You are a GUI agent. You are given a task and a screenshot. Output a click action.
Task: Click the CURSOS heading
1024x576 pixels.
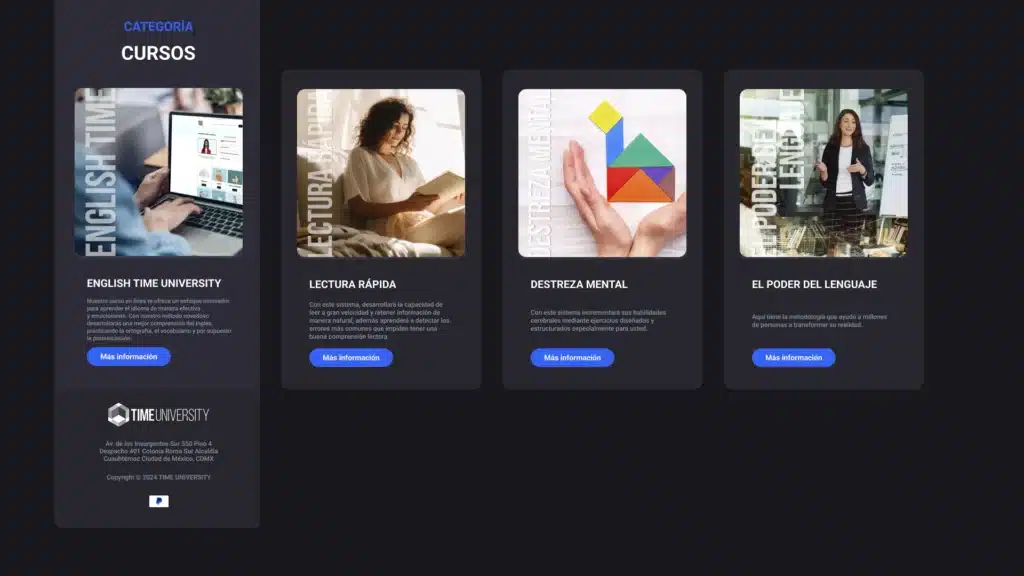(x=158, y=53)
